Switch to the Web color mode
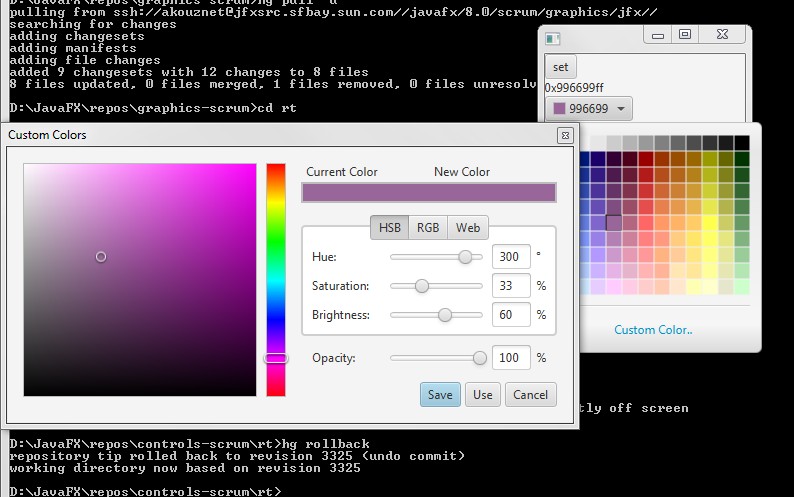 pos(467,228)
